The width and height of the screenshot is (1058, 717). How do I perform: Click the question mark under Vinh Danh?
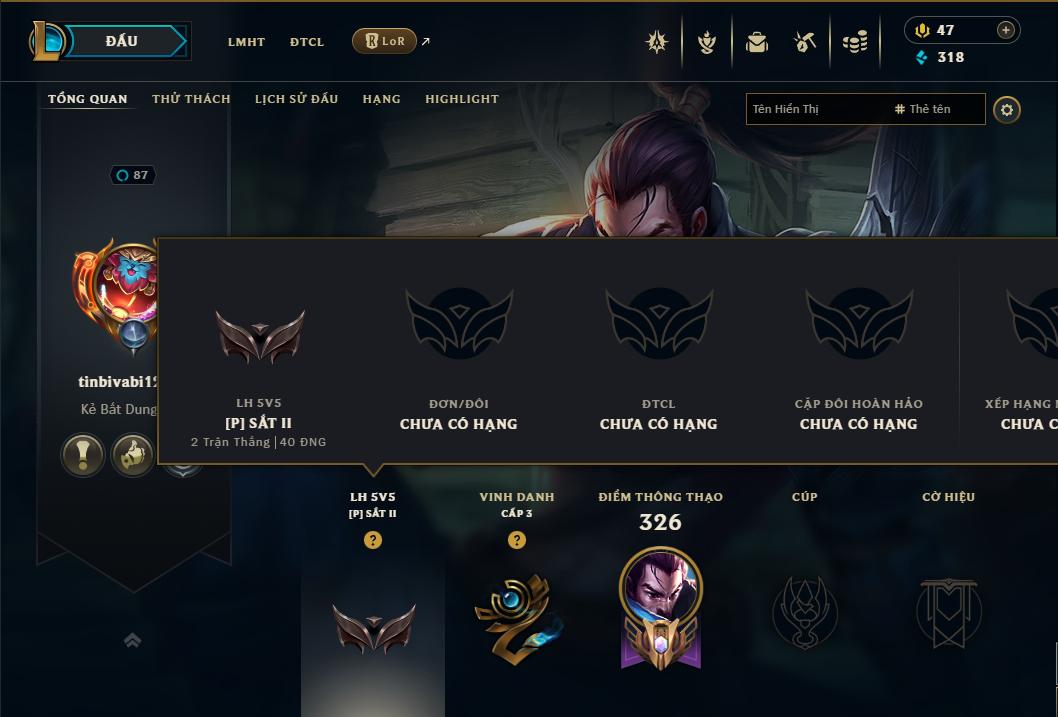point(516,540)
